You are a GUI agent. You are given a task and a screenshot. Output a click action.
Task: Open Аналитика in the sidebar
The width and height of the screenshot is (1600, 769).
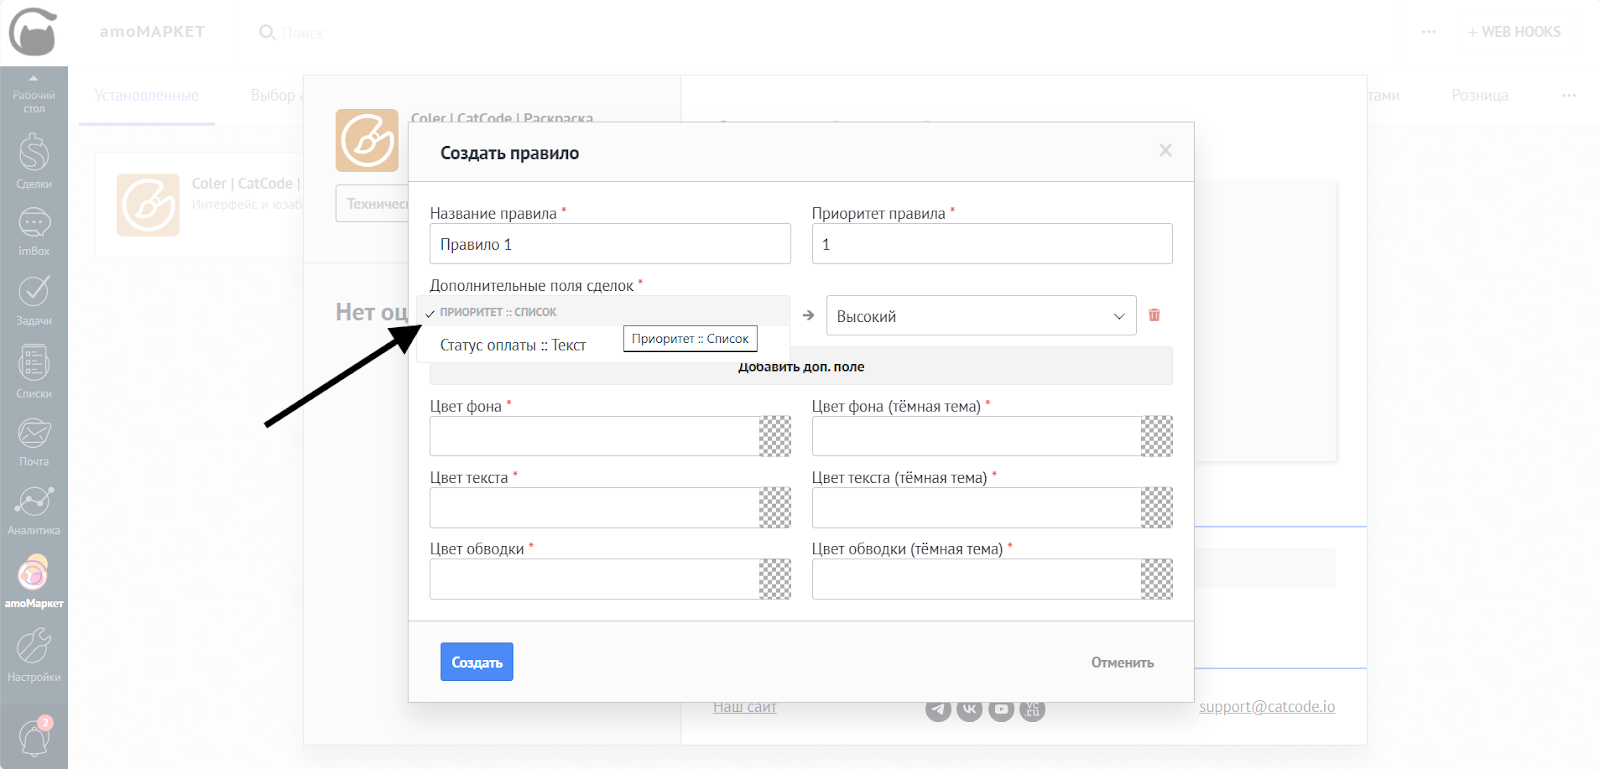[x=34, y=507]
